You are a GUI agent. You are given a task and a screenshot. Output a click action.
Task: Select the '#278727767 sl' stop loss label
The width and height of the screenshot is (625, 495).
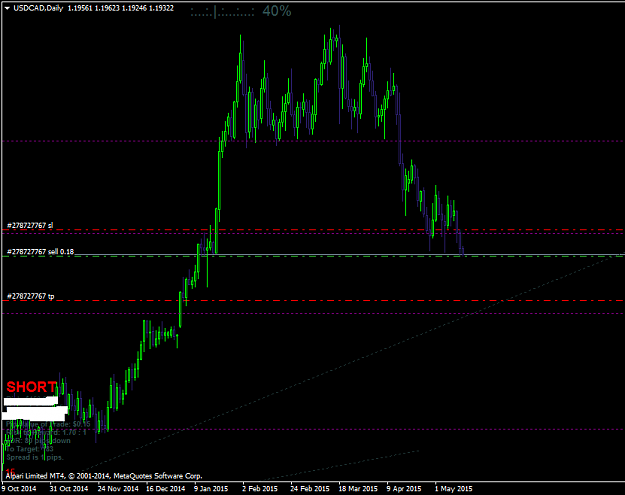click(x=30, y=226)
